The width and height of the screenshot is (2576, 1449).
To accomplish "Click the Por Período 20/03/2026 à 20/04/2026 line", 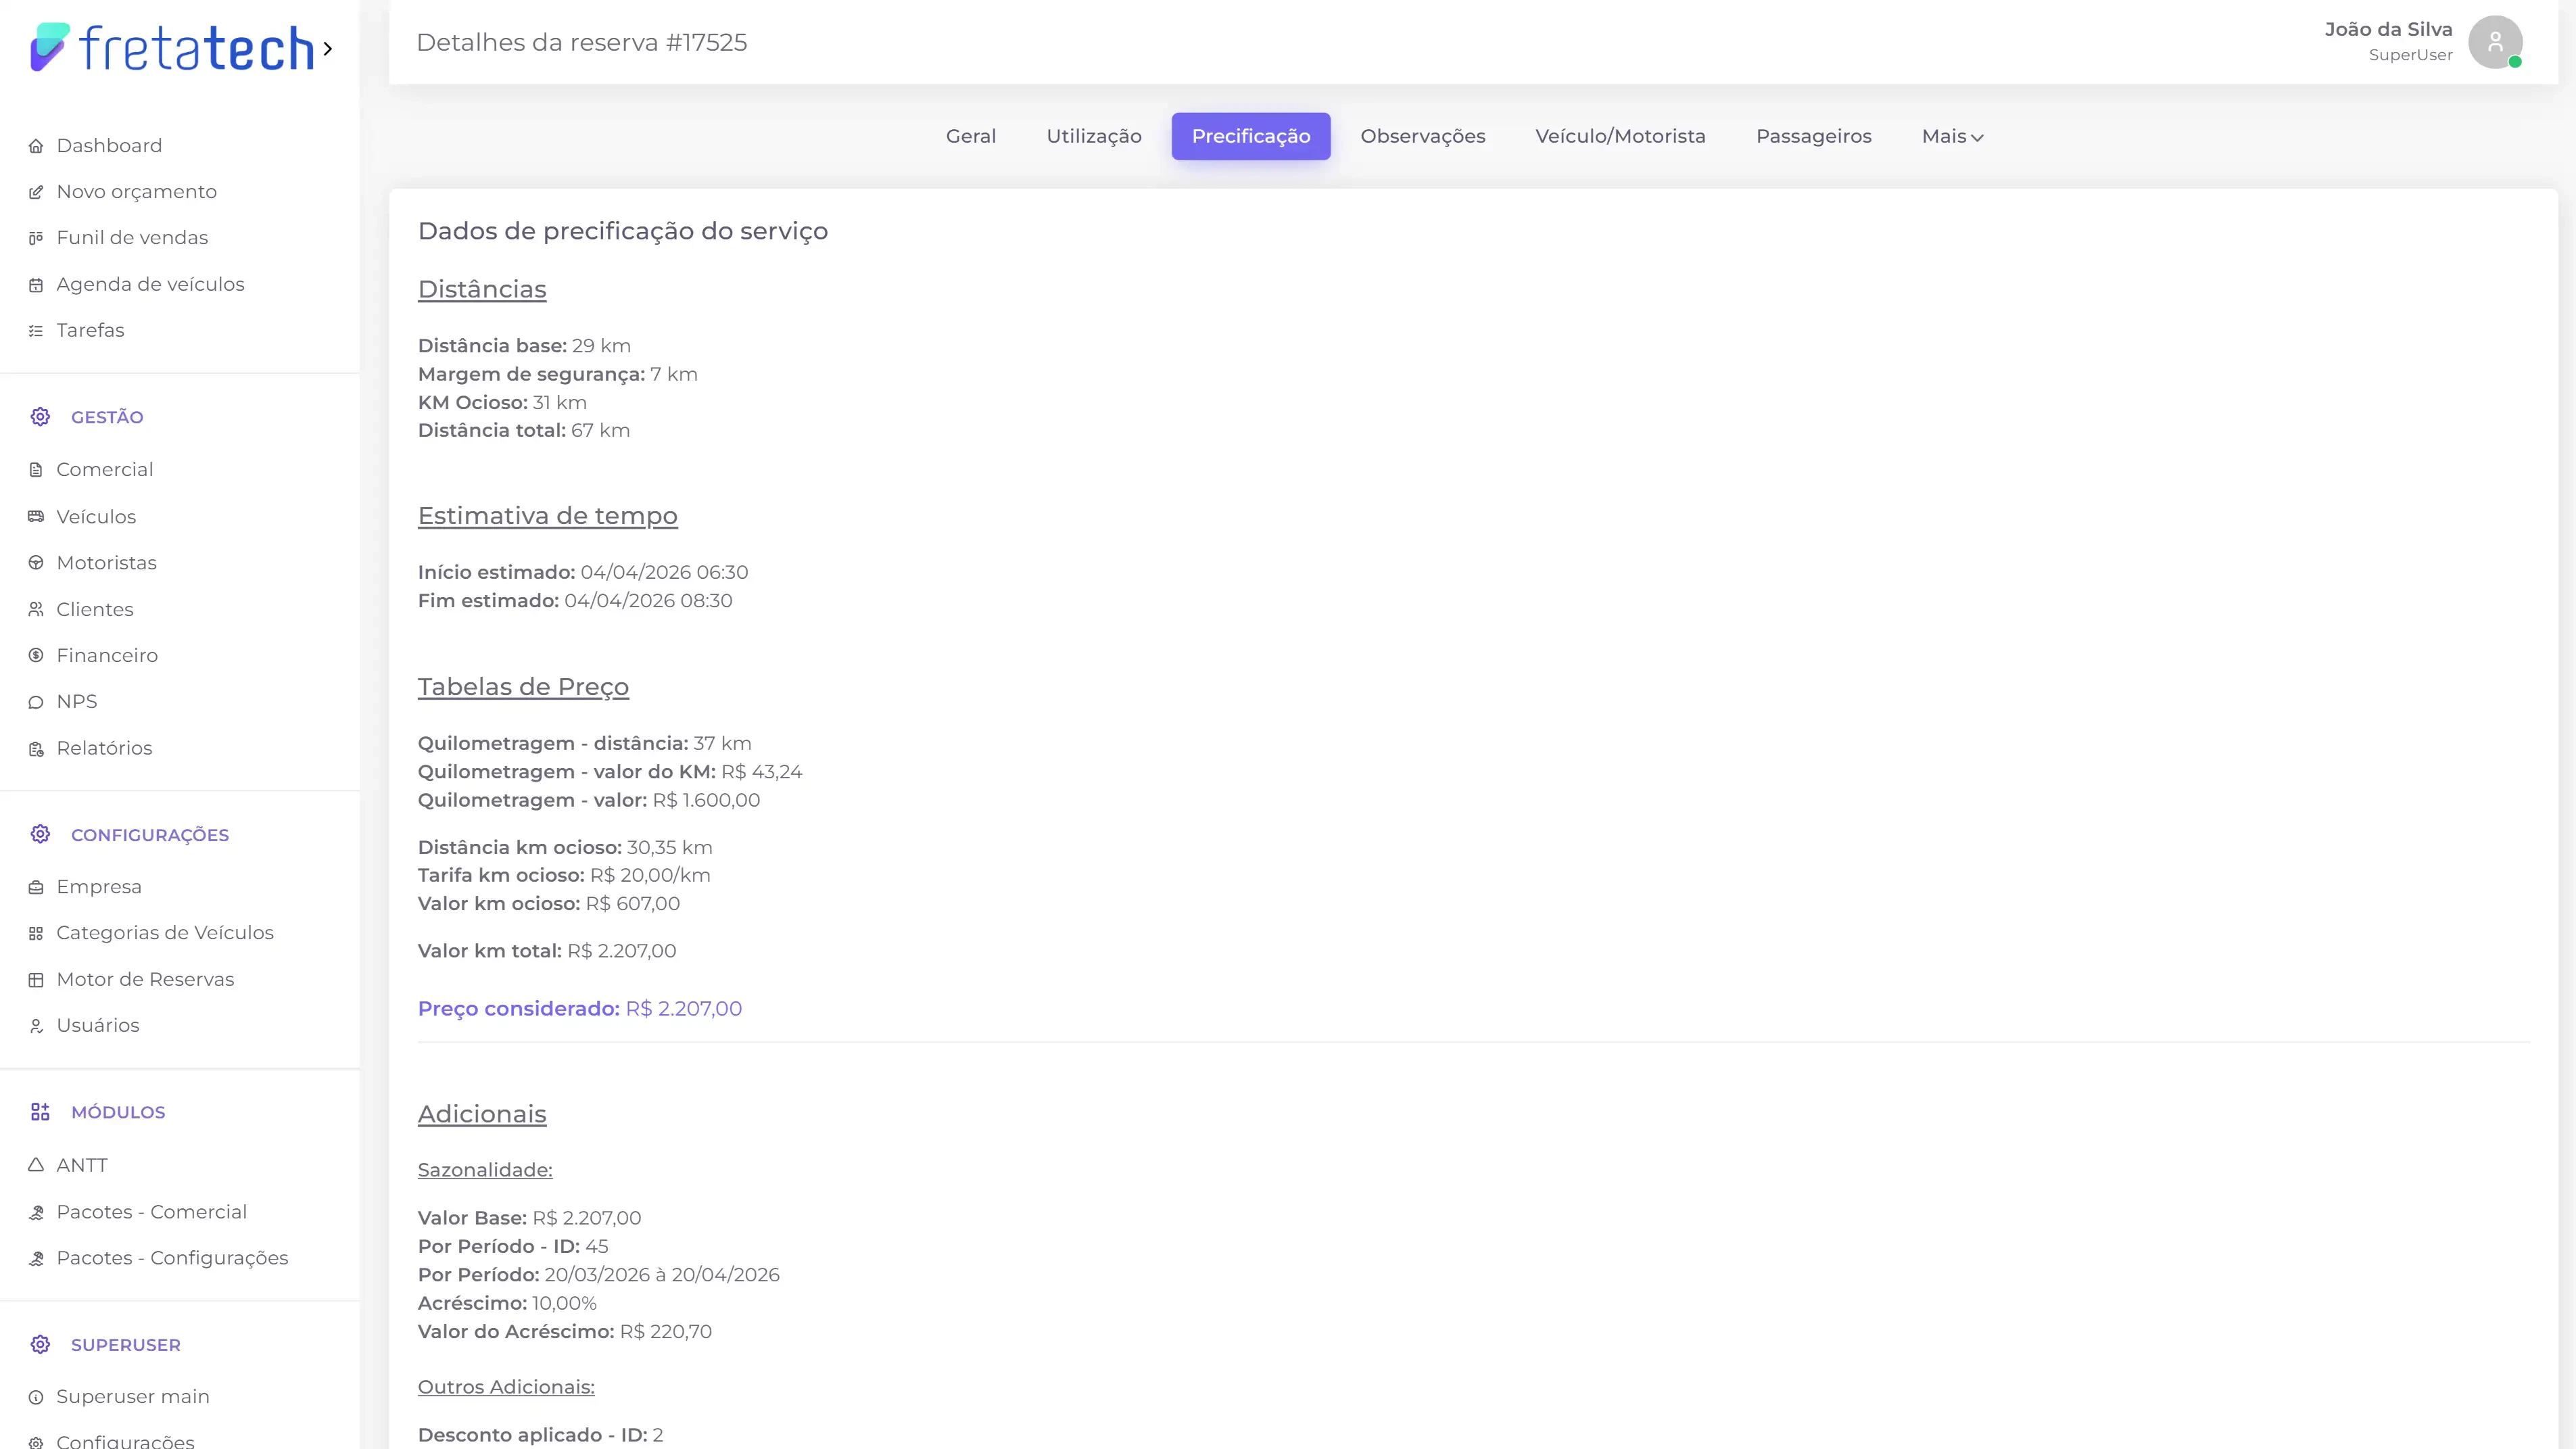I will [x=599, y=1275].
